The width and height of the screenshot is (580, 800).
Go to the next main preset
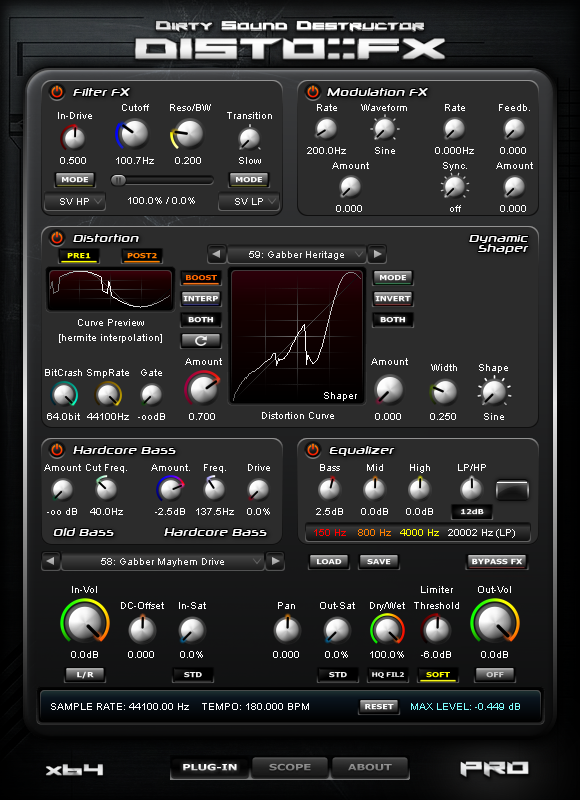[x=275, y=562]
